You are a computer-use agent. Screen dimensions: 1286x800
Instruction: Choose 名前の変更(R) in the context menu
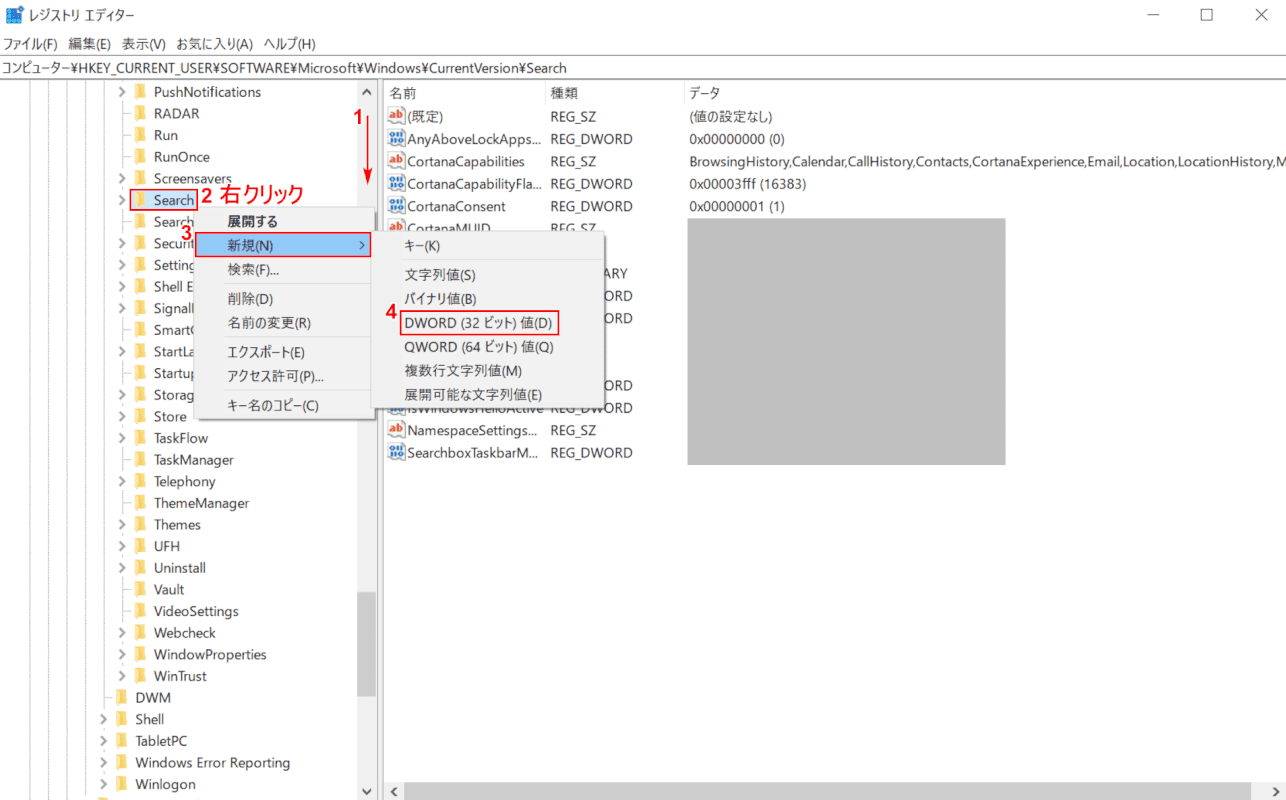tap(283, 323)
